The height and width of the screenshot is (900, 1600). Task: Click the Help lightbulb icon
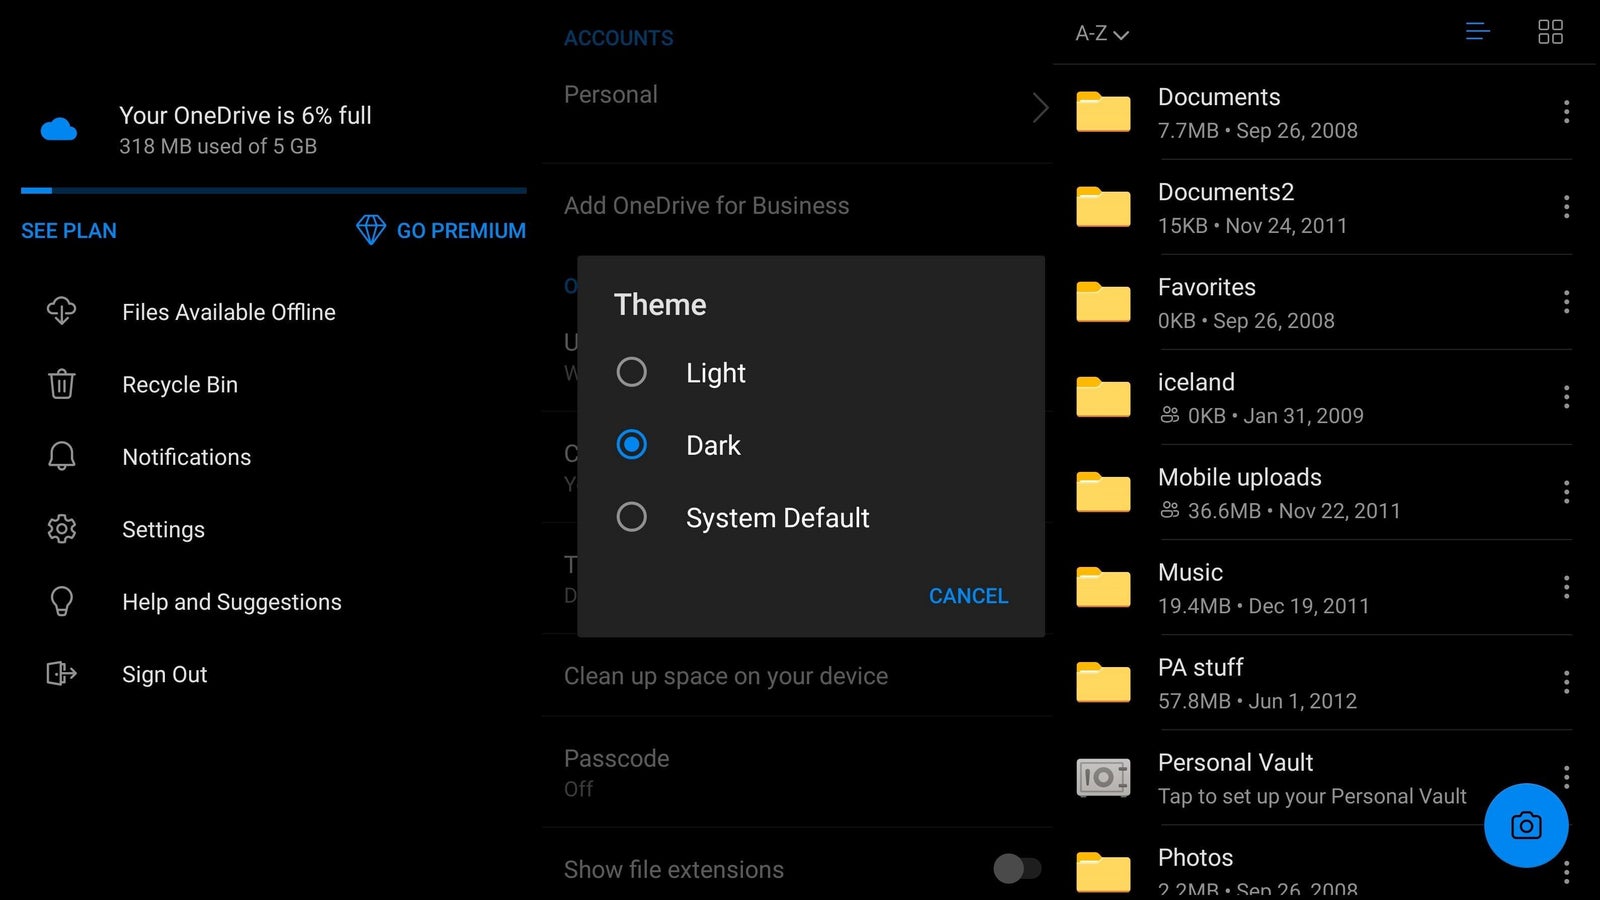[62, 601]
